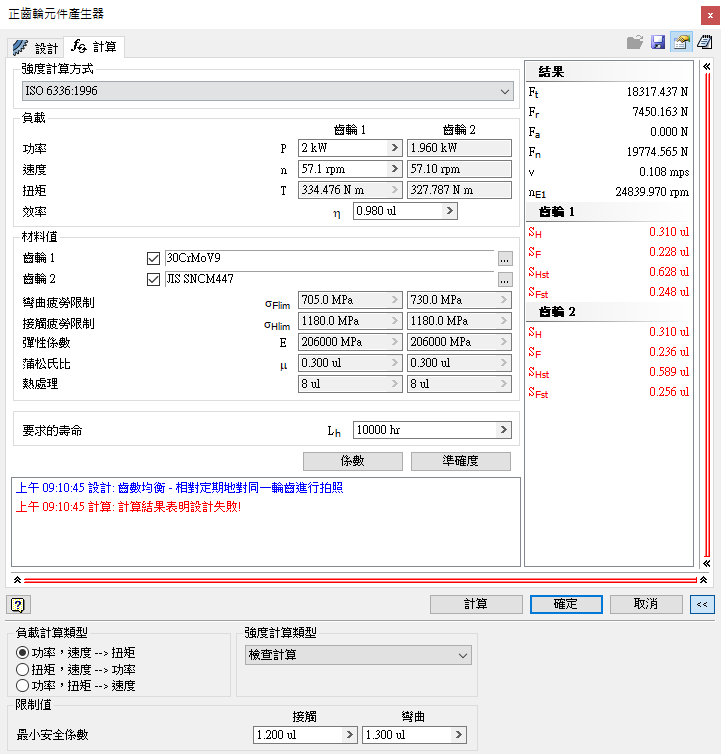The height and width of the screenshot is (754, 721).
Task: Click the 確定 button
Action: (x=565, y=604)
